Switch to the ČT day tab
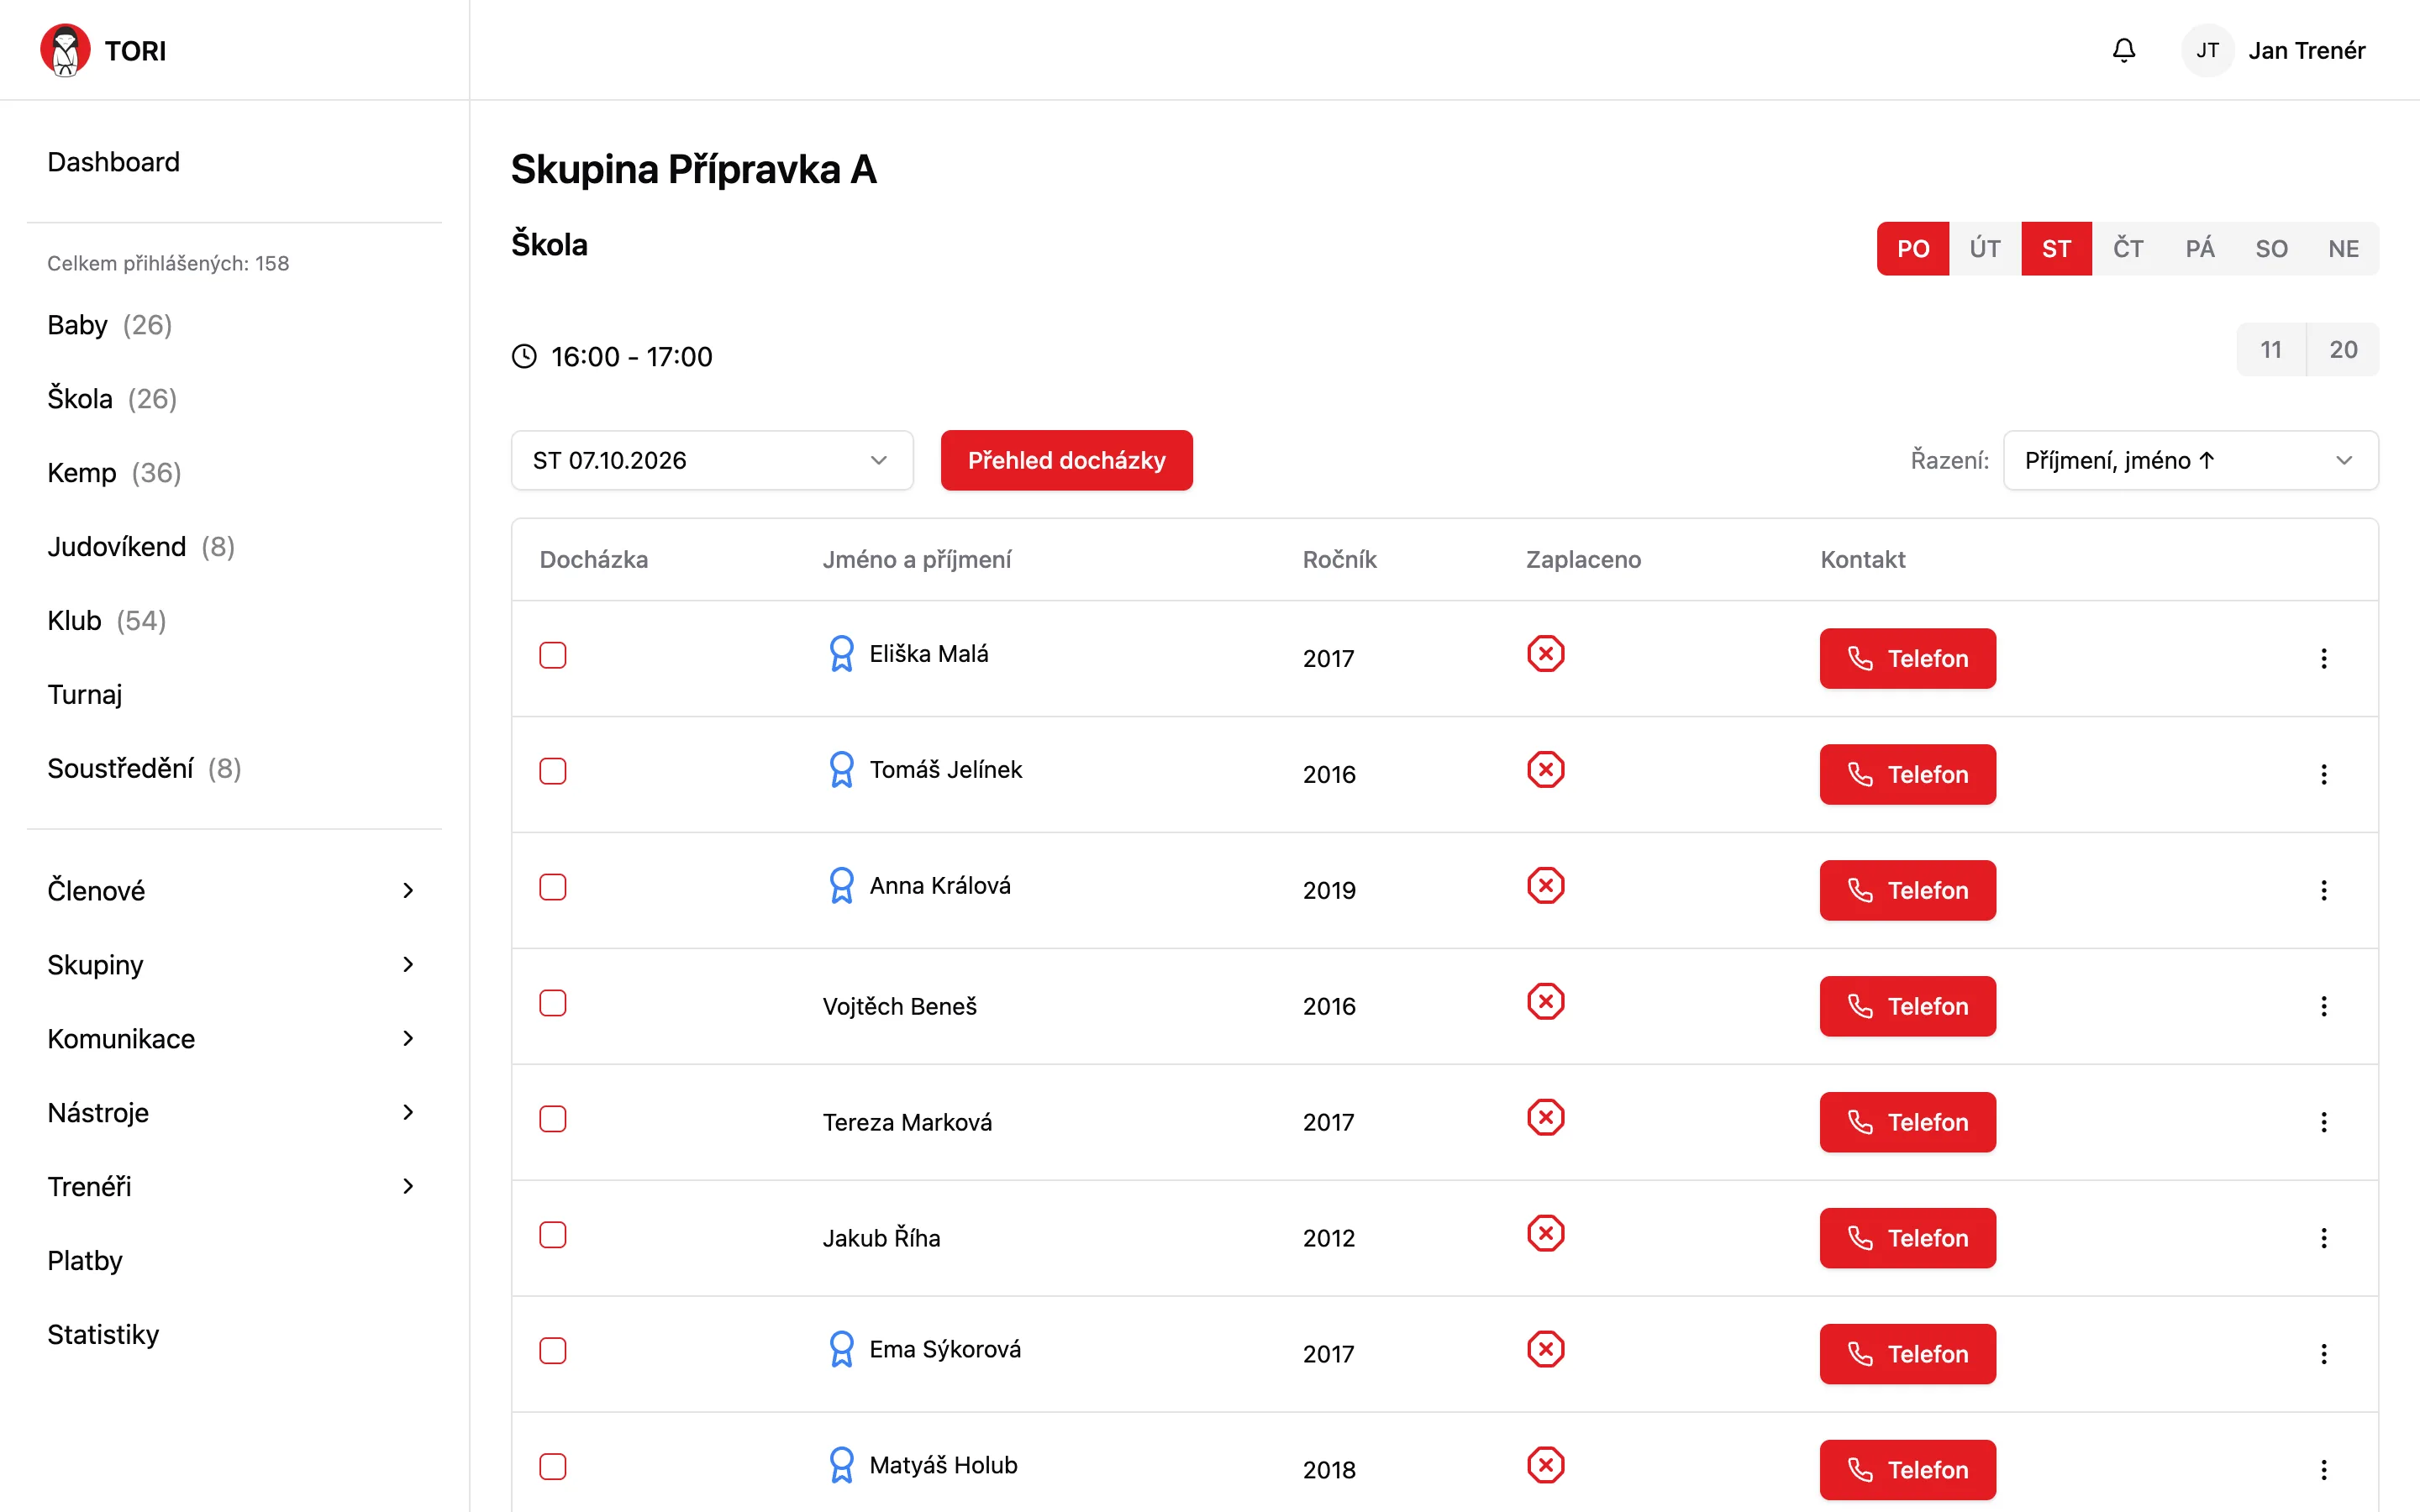 [2128, 248]
